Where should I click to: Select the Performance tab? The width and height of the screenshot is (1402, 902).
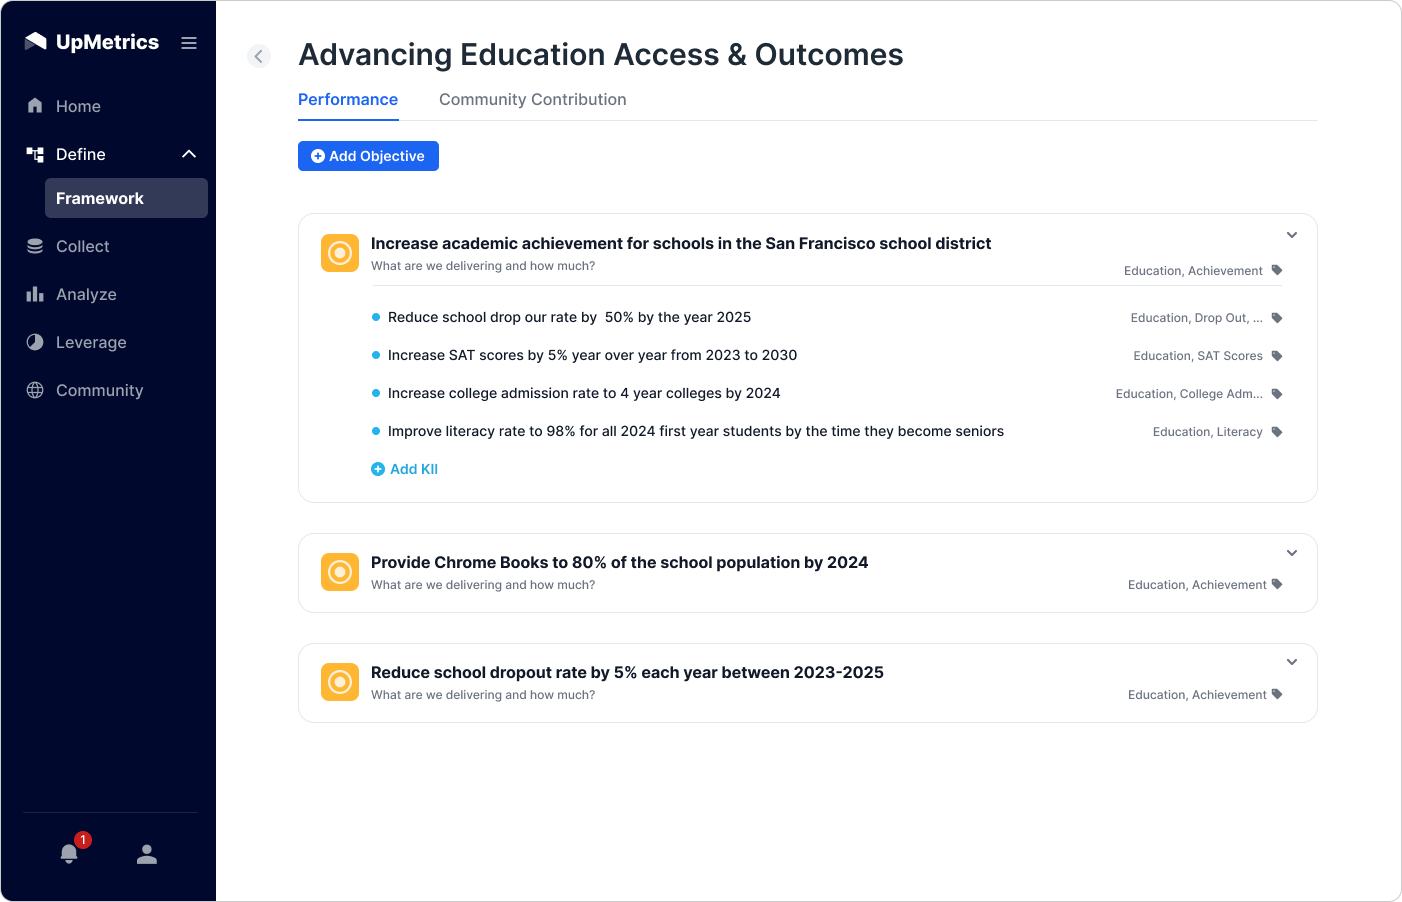point(348,100)
